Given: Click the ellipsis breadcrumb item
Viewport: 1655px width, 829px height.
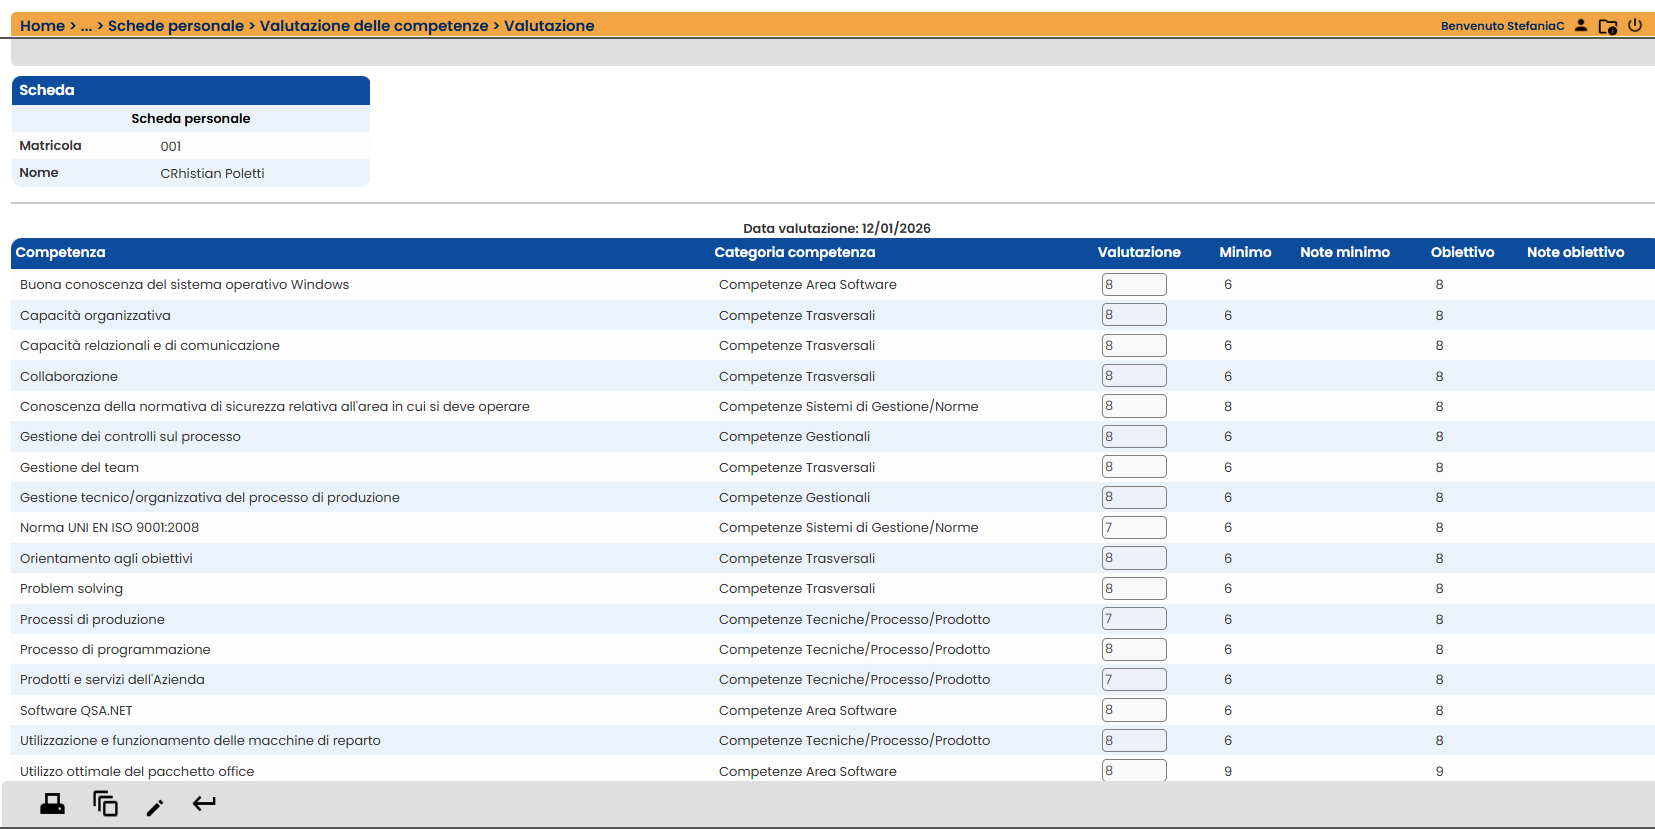Looking at the screenshot, I should (x=86, y=26).
